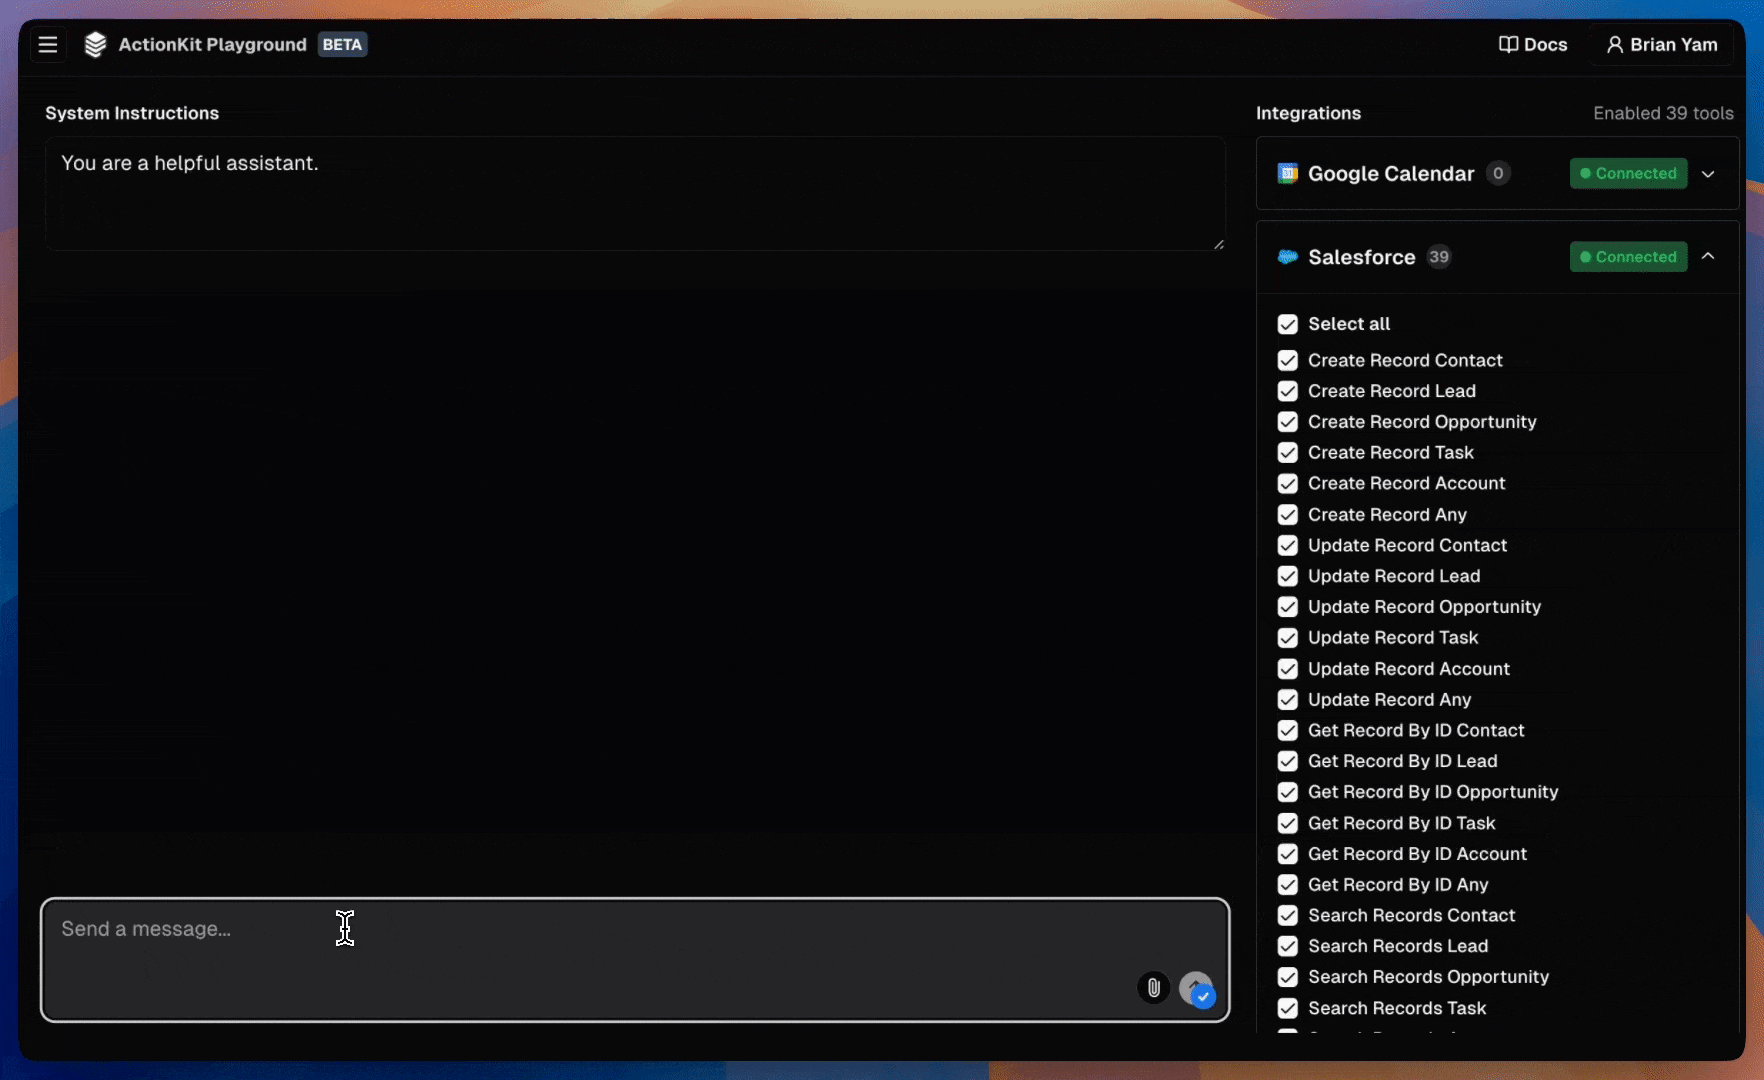
Task: Expand the Google Calendar integration
Action: 1708,174
